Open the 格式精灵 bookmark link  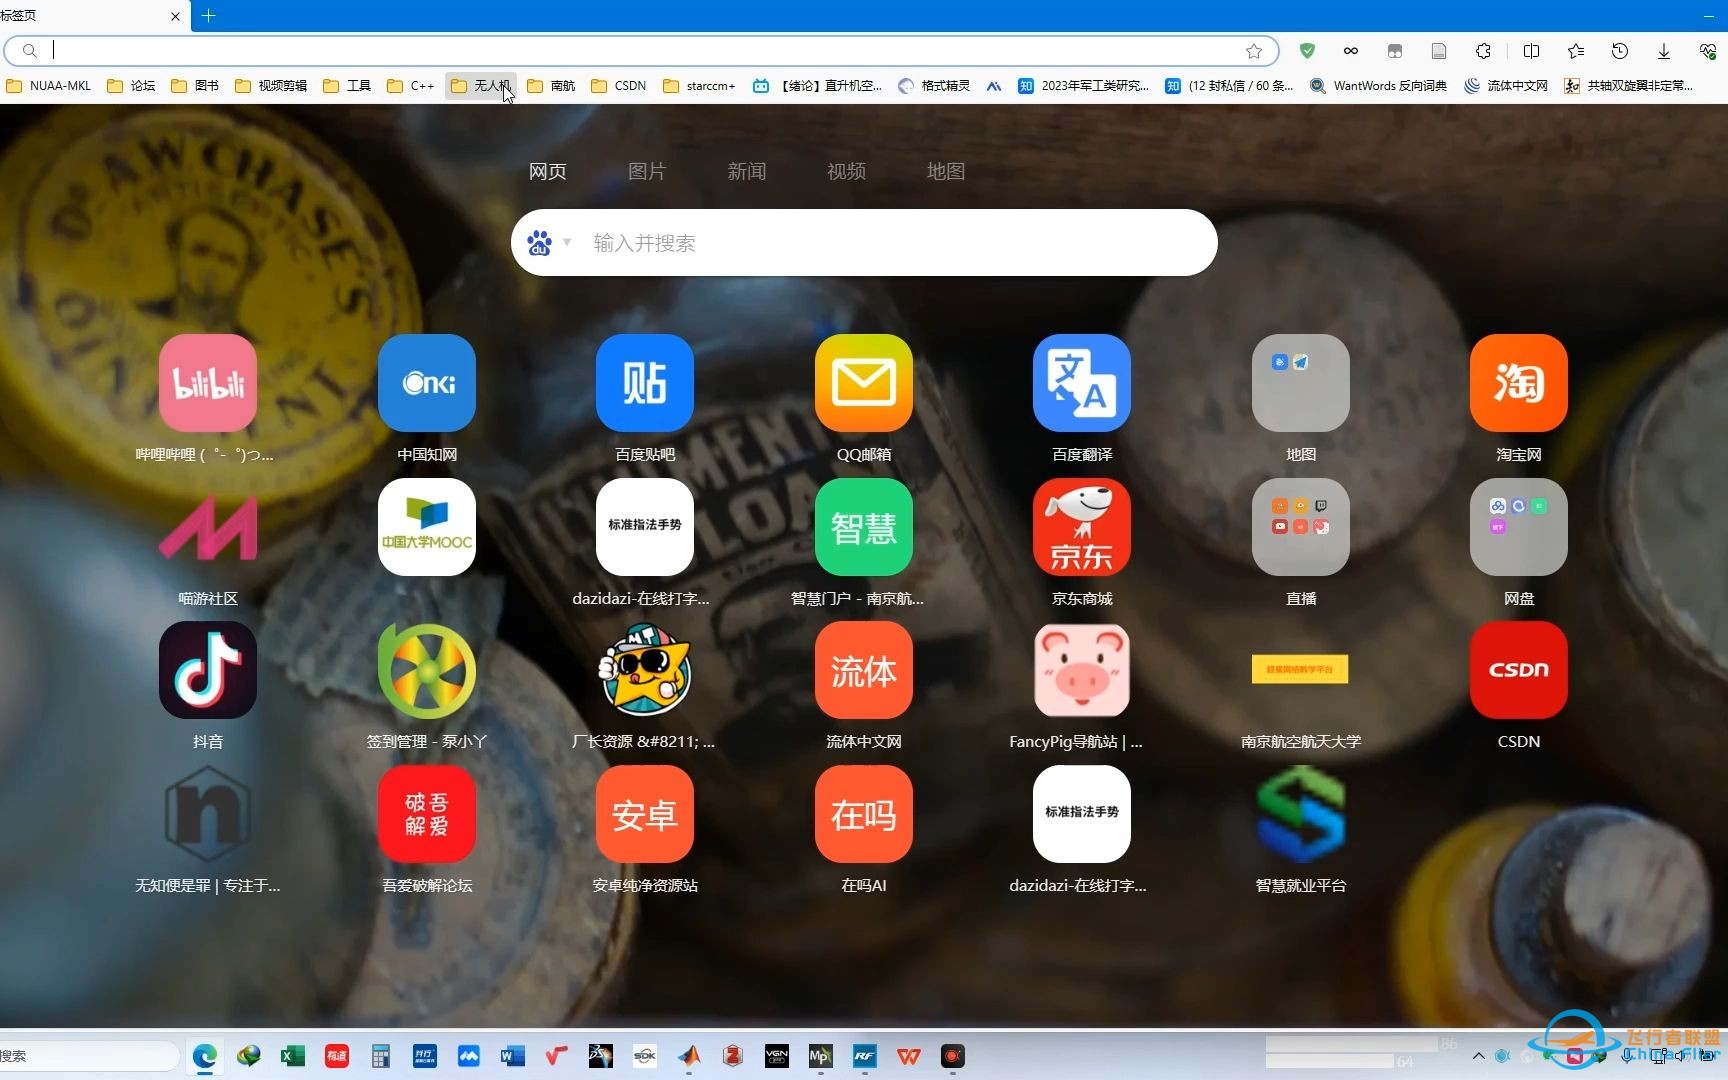pyautogui.click(x=934, y=86)
